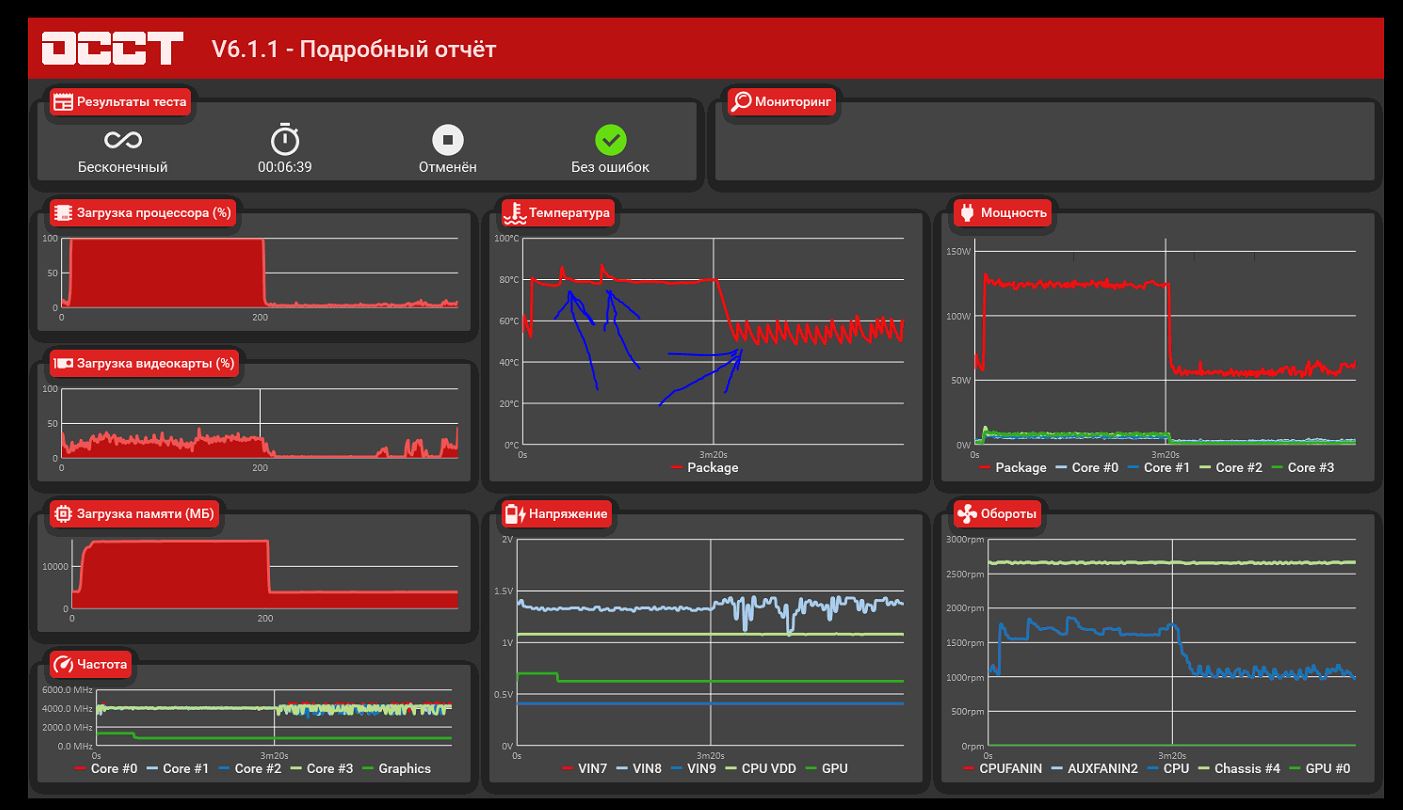
Task: Click the fan icon in Обороты label
Action: click(966, 514)
